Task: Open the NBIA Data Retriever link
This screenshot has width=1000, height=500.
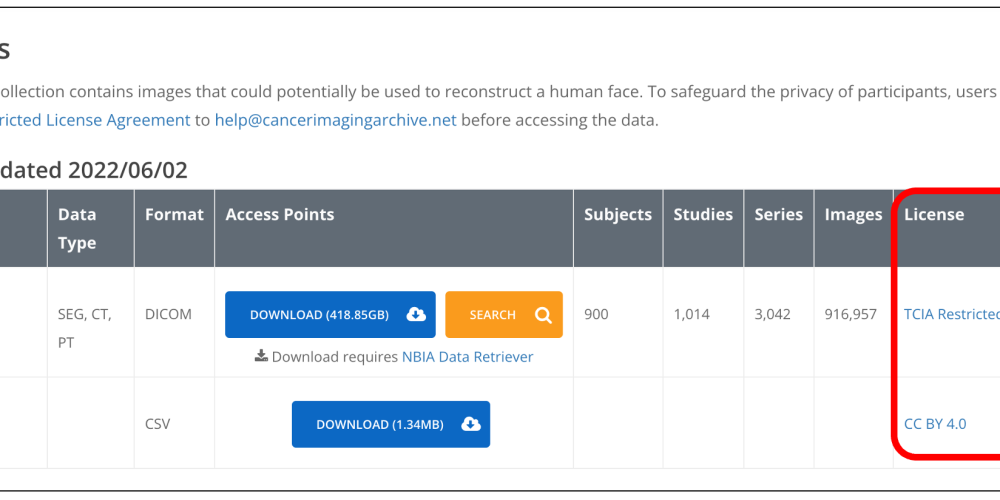Action: coord(467,357)
